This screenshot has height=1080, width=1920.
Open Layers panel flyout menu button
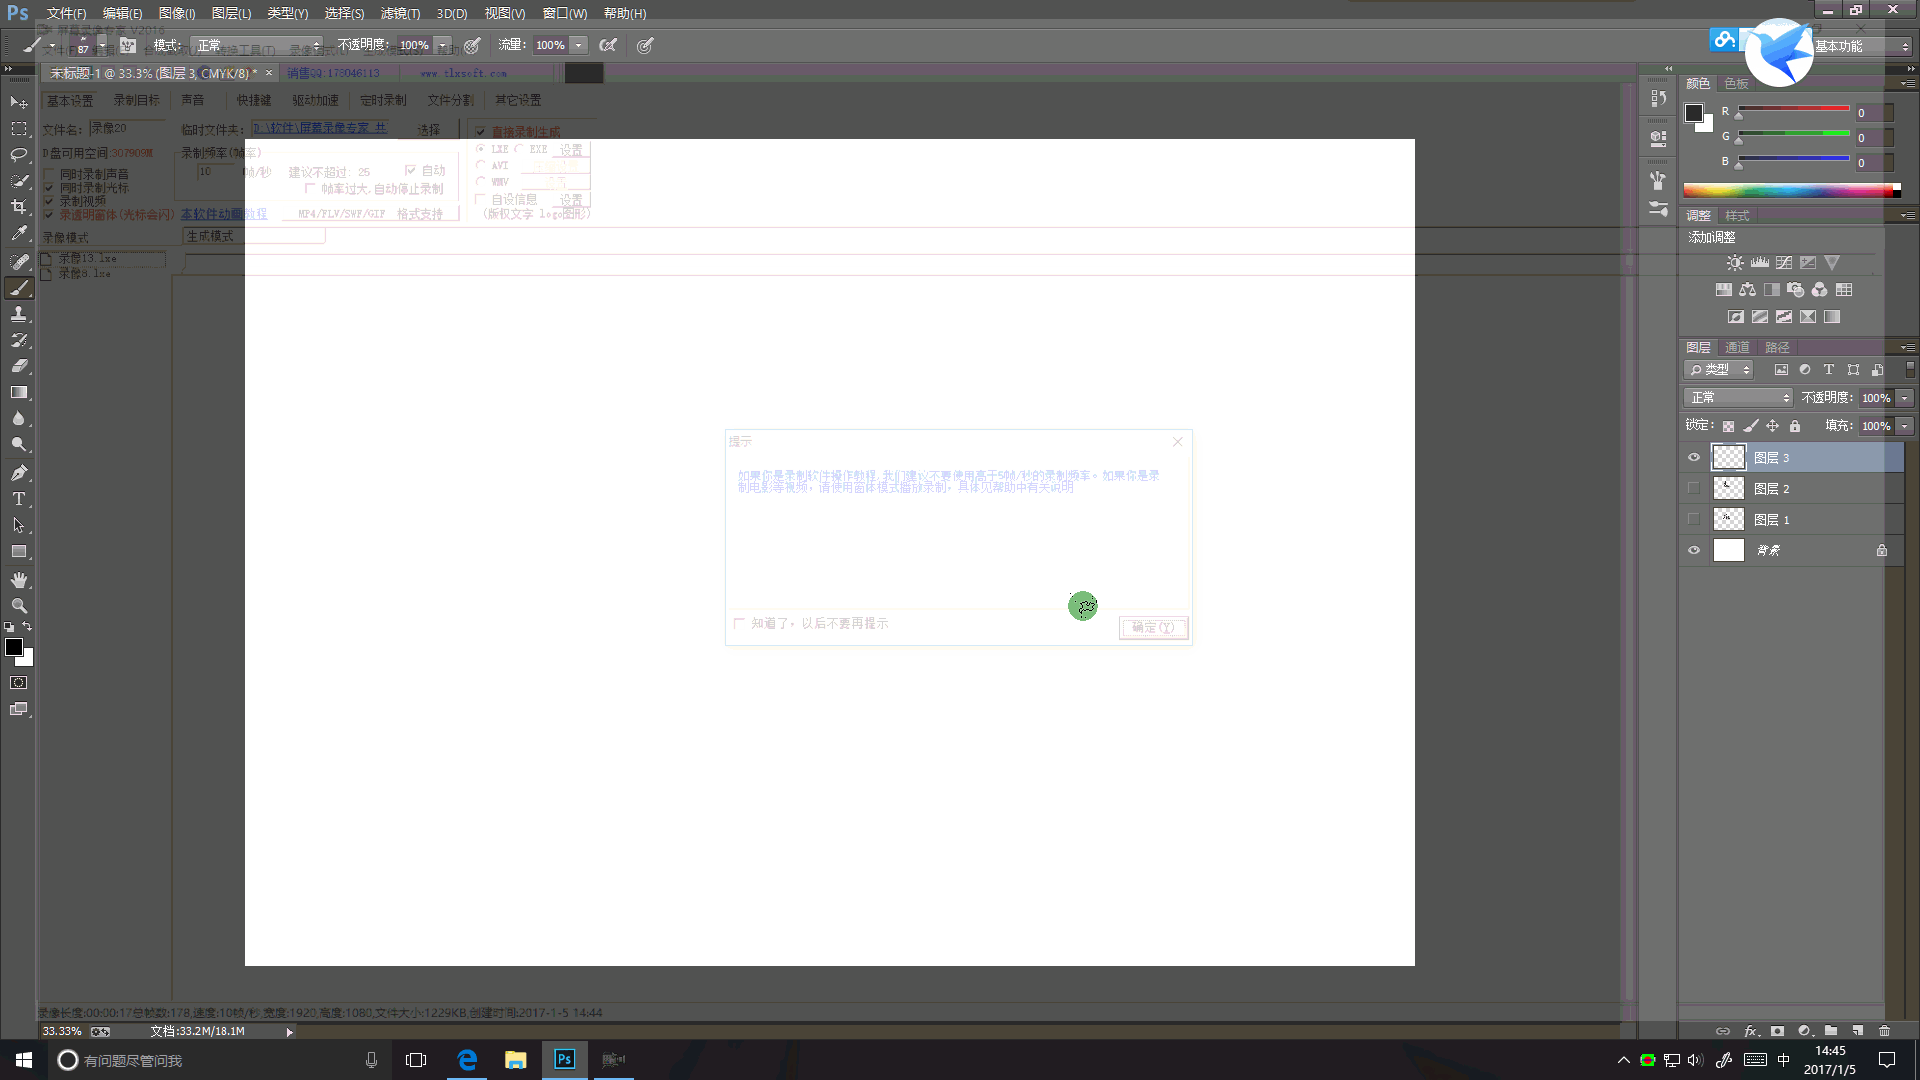pos(1908,347)
